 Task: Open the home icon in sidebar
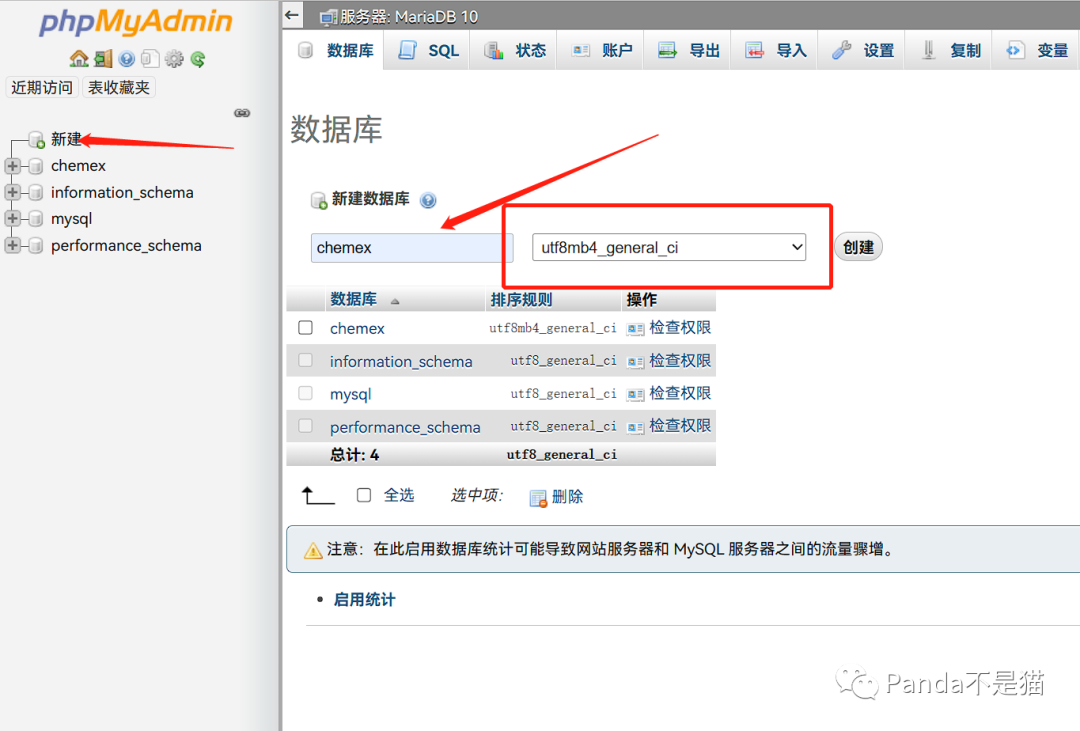(79, 59)
